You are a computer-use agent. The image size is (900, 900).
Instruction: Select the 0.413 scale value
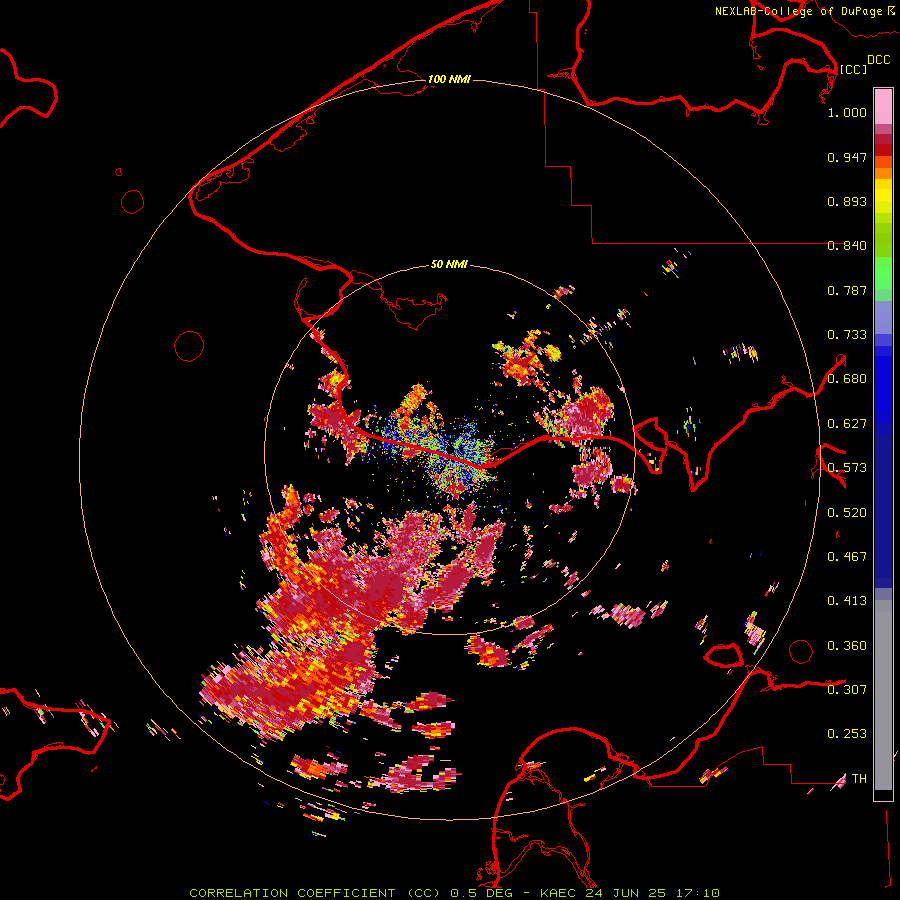pyautogui.click(x=847, y=601)
